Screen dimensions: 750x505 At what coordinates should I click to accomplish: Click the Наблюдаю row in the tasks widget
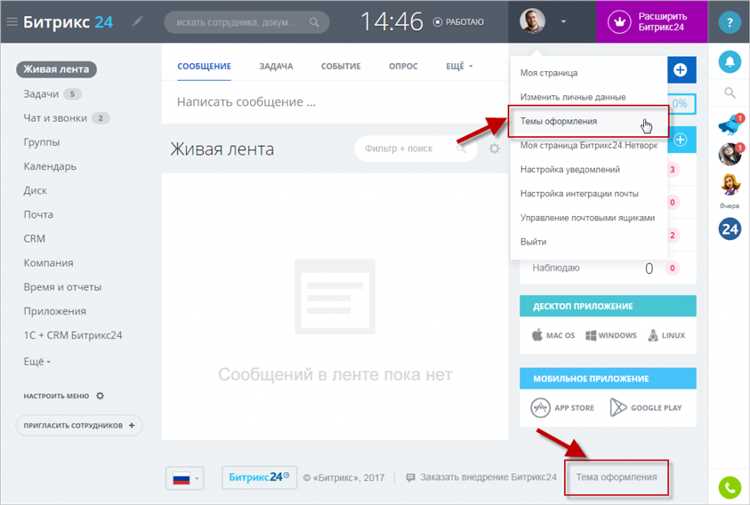tap(607, 268)
